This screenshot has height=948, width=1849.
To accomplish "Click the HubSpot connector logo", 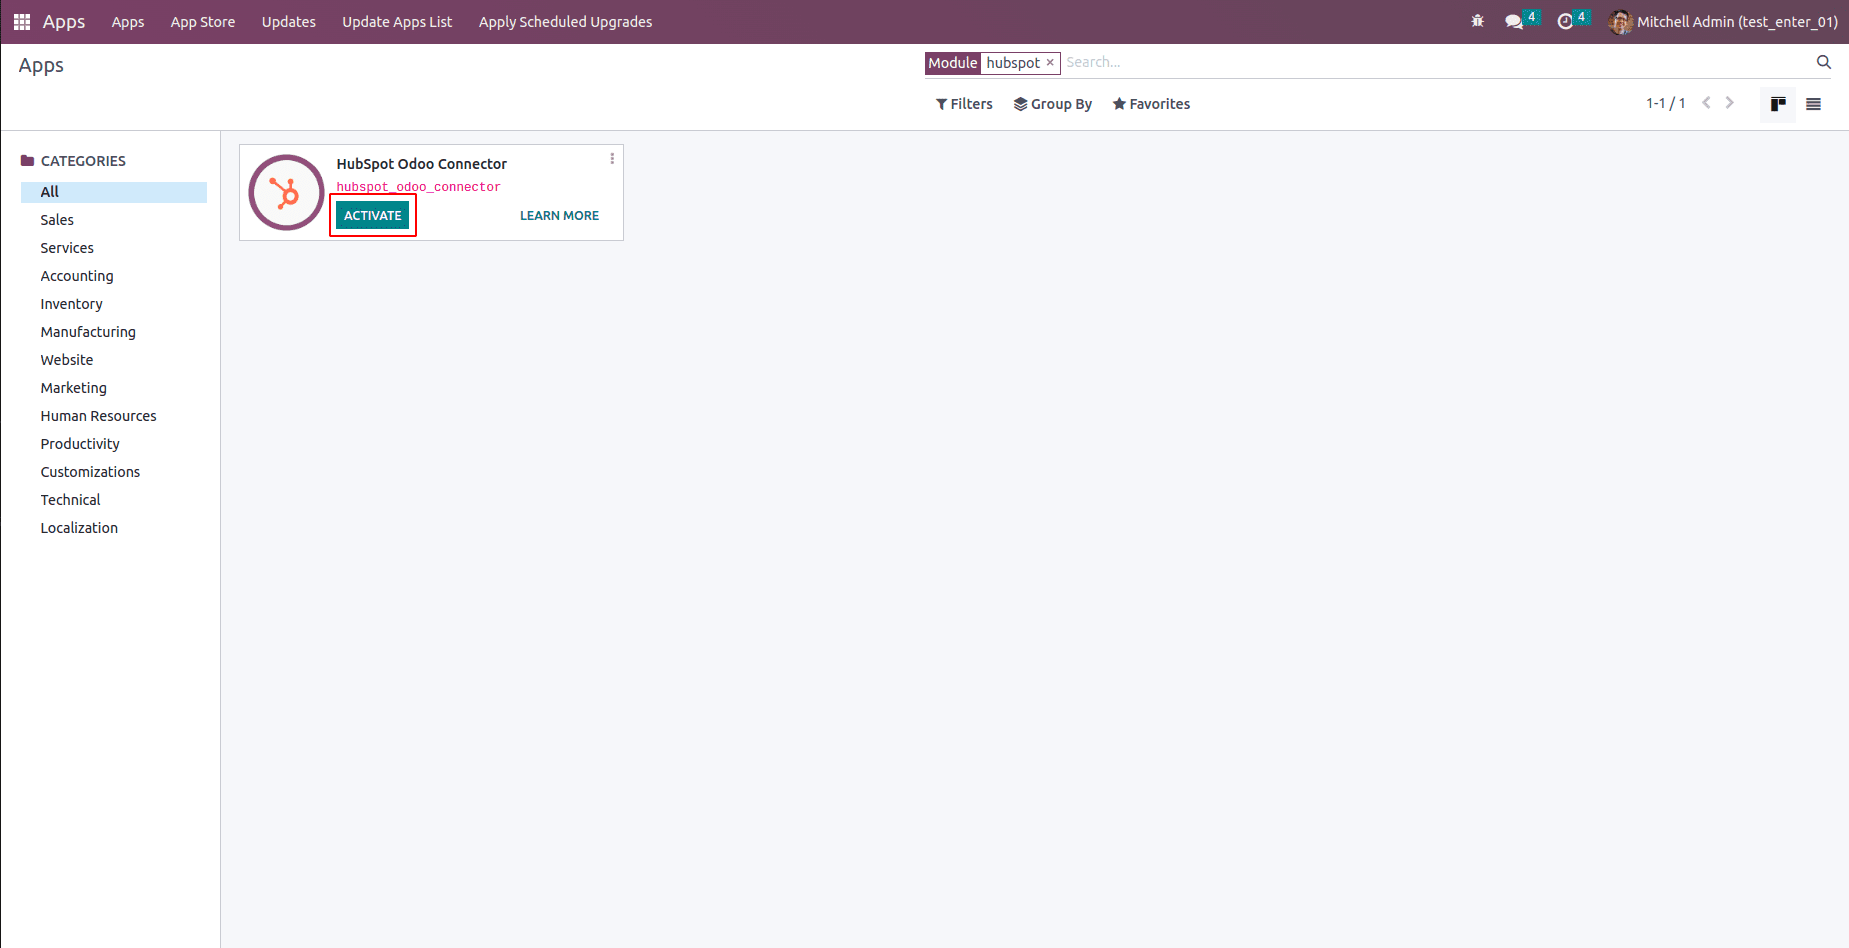I will pos(287,192).
